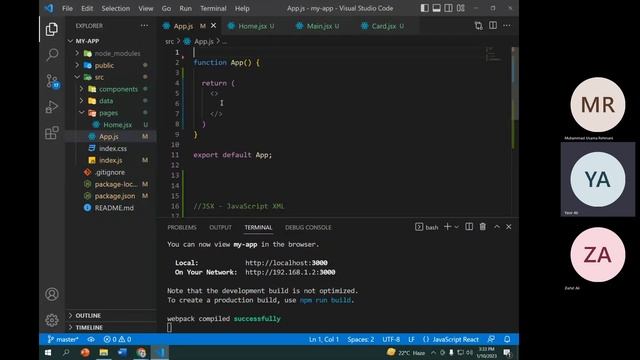This screenshot has height=360, width=640.
Task: Close the terminal panel
Action: 509,227
